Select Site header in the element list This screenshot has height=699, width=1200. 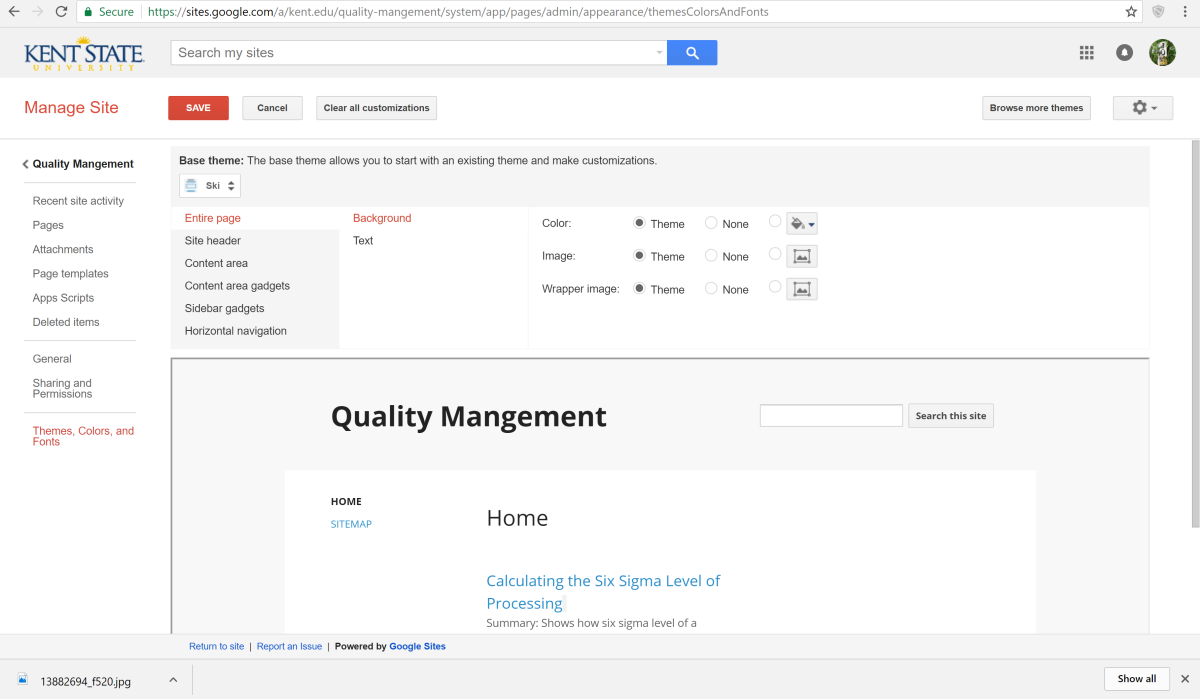[x=212, y=241]
